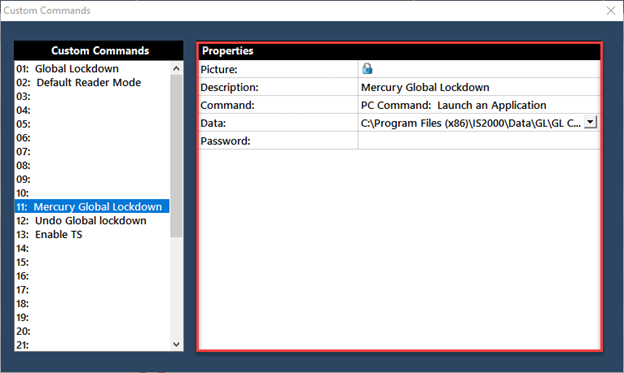Click the Description value Mercury Global Lockdown
The height and width of the screenshot is (373, 624).
click(x=425, y=87)
